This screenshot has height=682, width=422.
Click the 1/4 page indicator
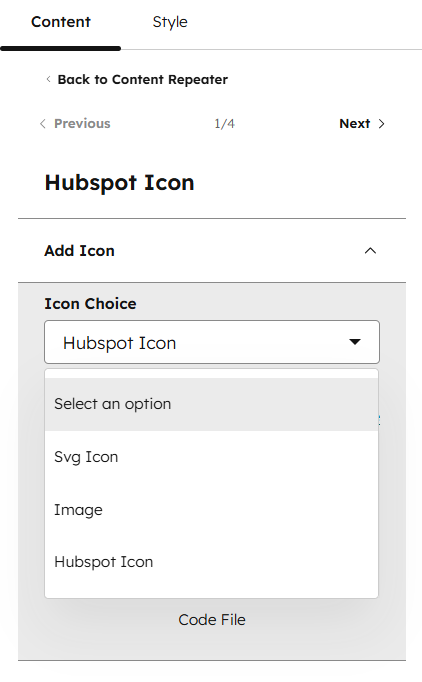pyautogui.click(x=224, y=124)
